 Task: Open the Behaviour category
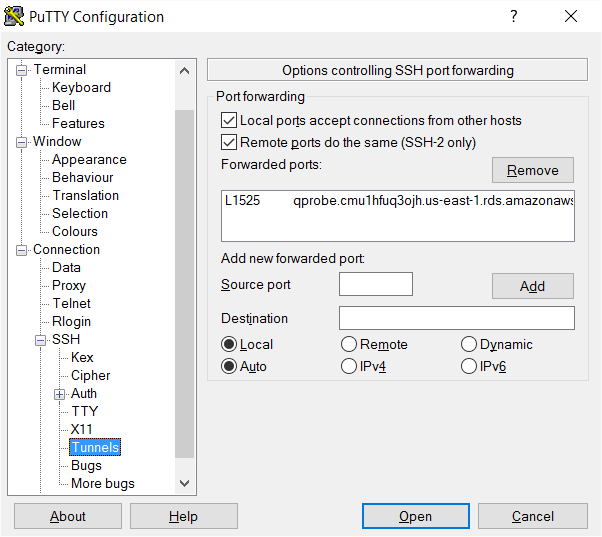83,177
